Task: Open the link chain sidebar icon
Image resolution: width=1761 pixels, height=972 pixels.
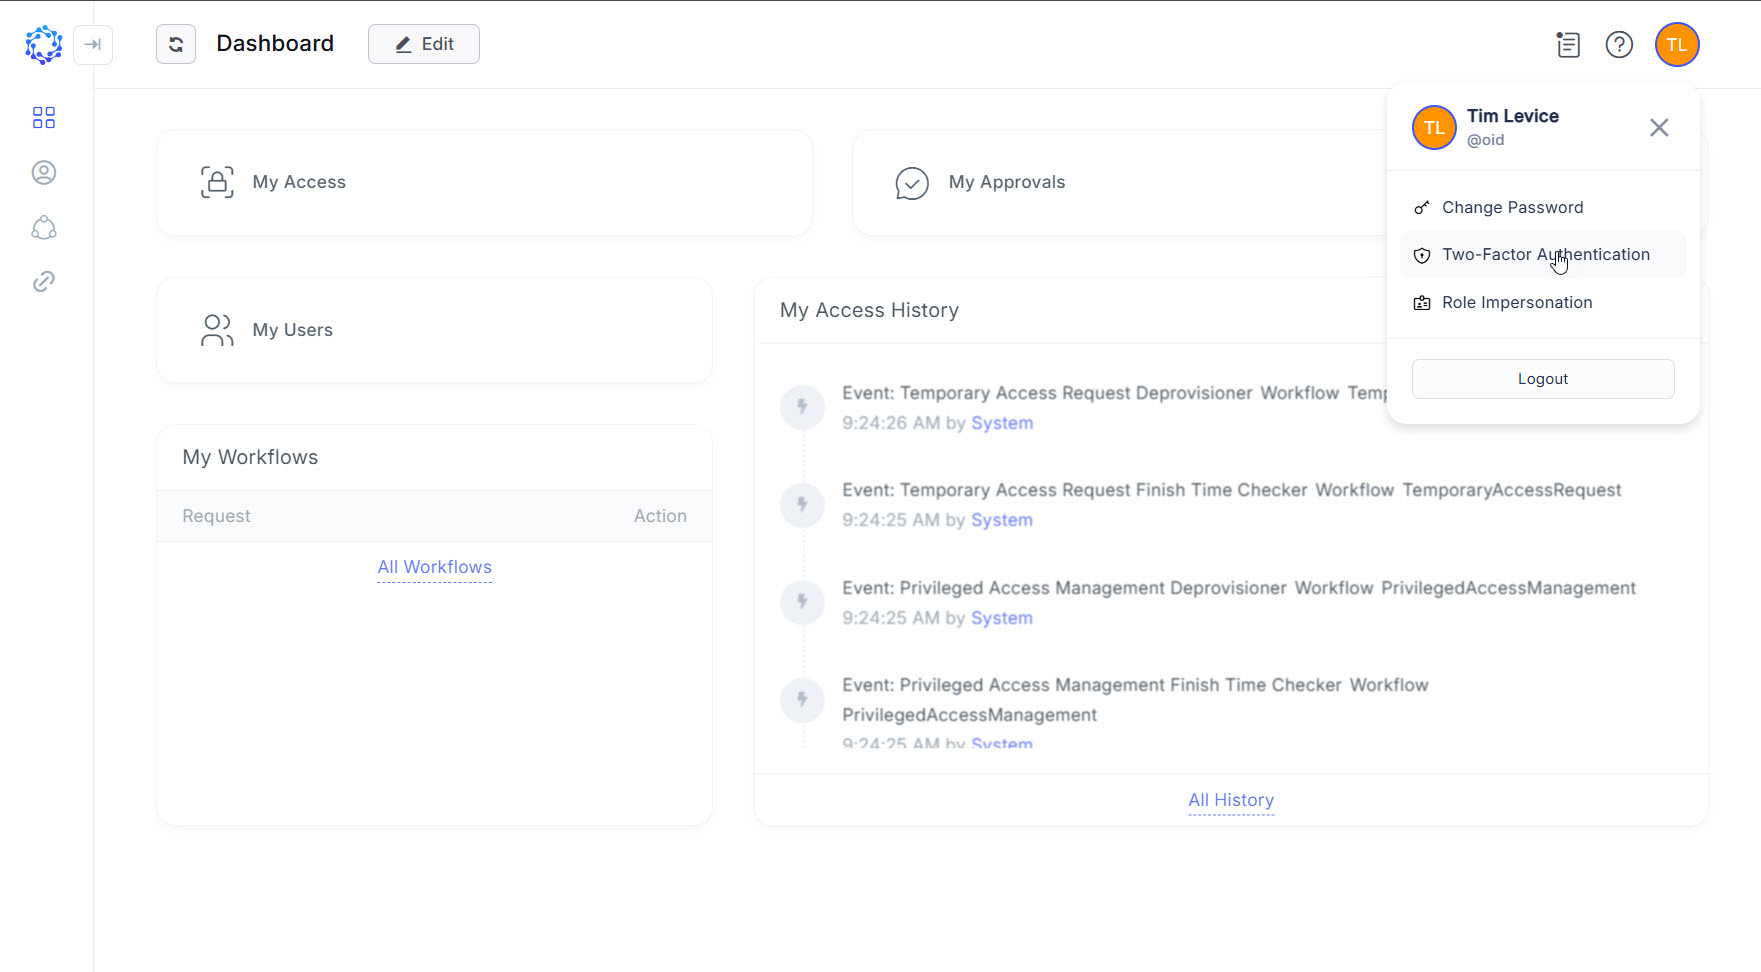Action: 44,282
